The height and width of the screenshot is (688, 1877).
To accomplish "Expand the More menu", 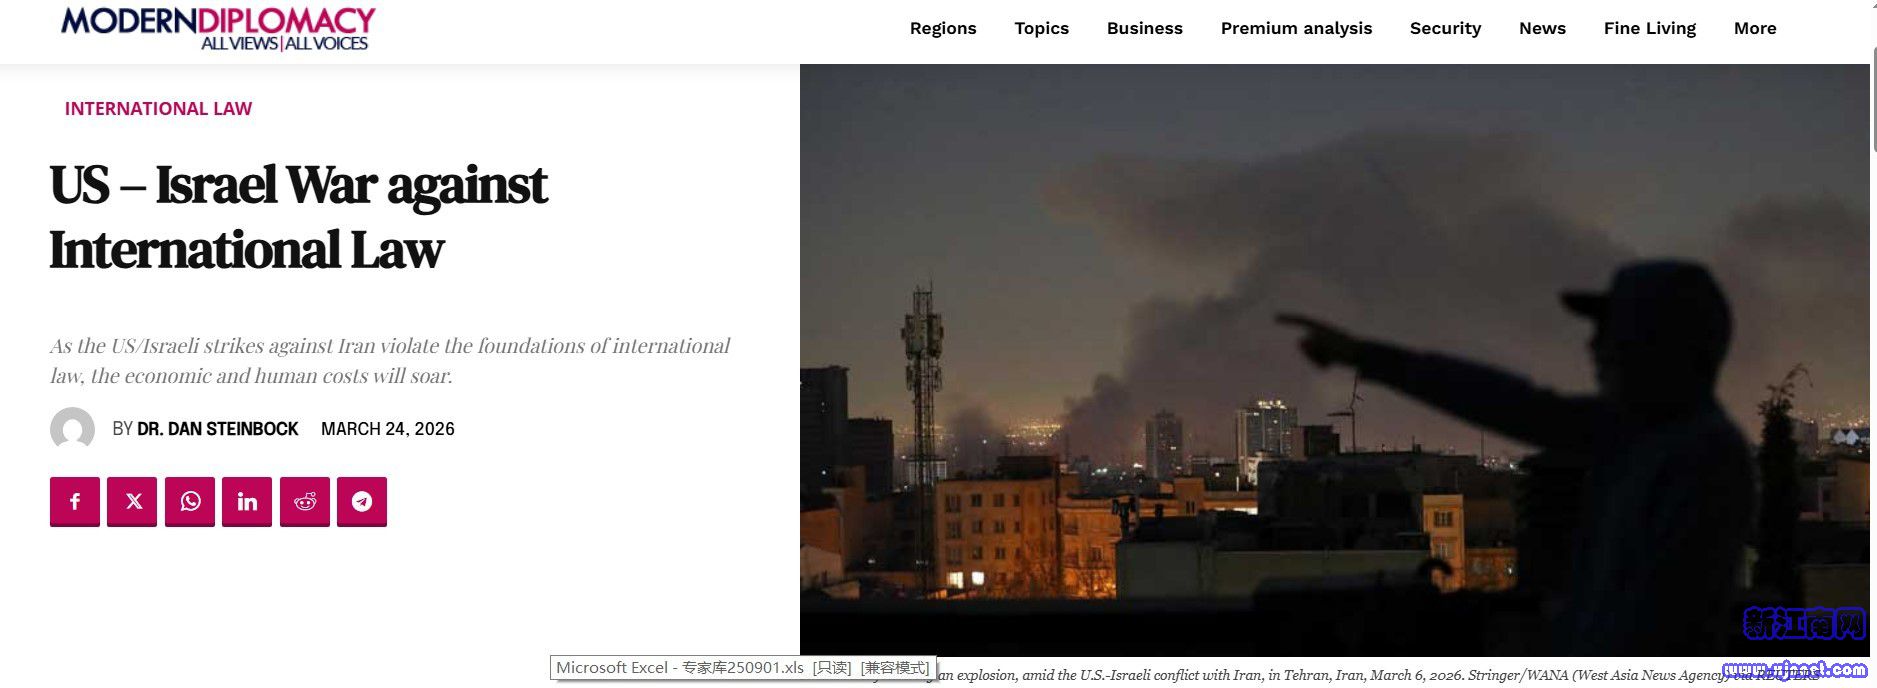I will 1755,28.
